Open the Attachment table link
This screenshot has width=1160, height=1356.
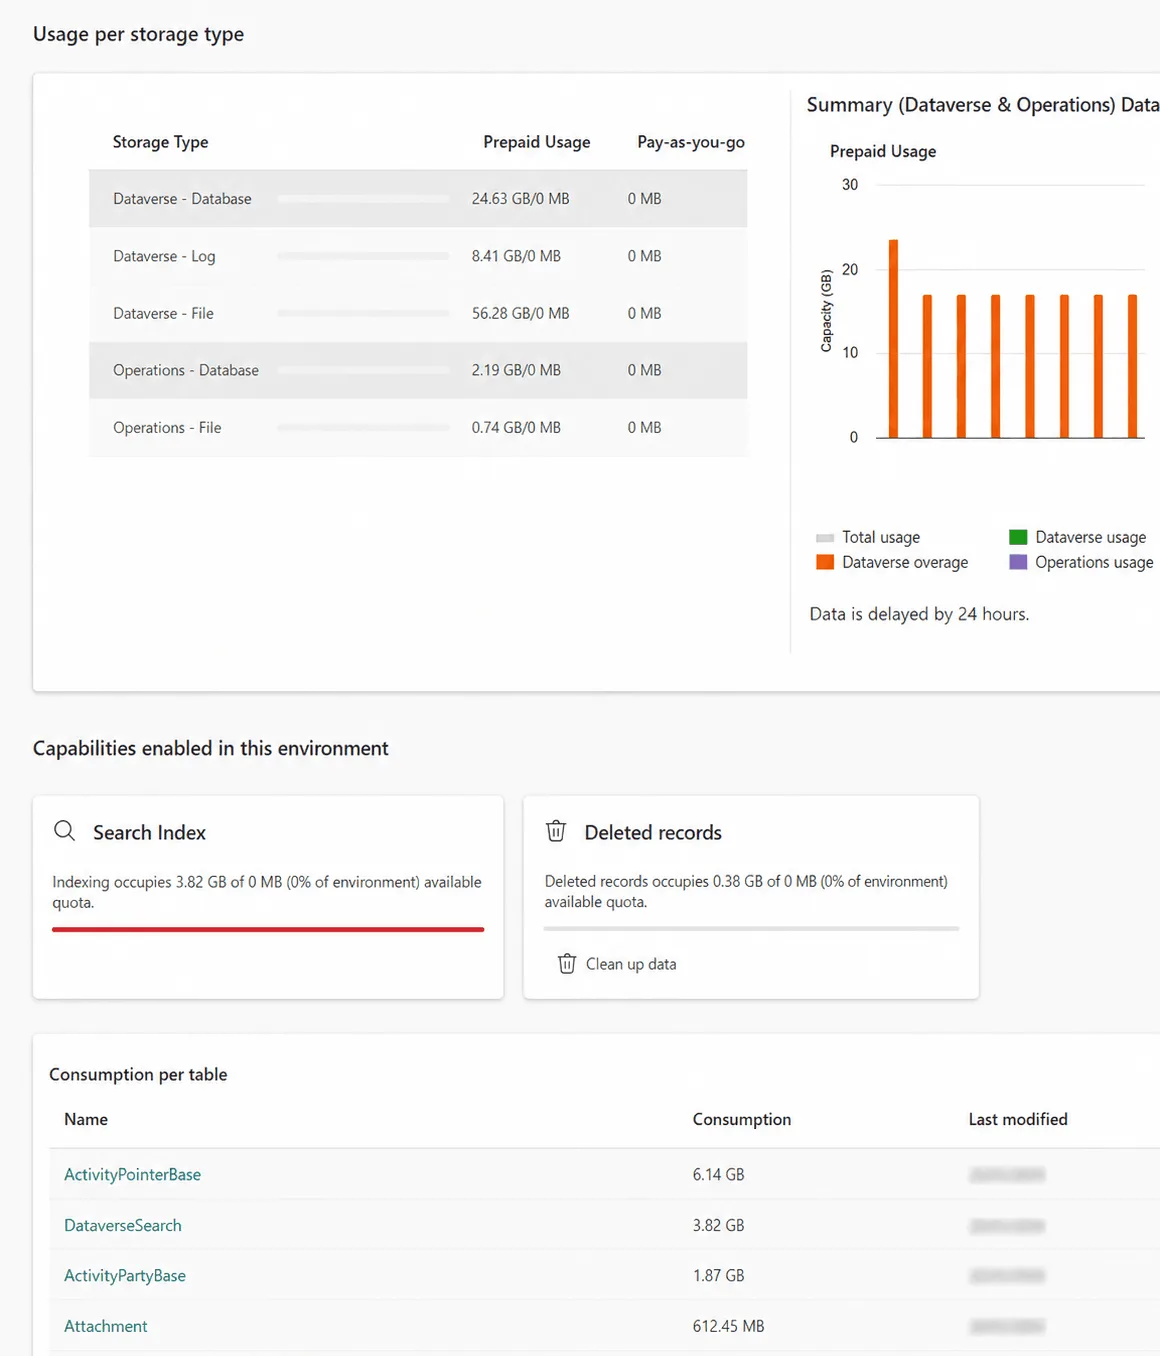(x=106, y=1326)
